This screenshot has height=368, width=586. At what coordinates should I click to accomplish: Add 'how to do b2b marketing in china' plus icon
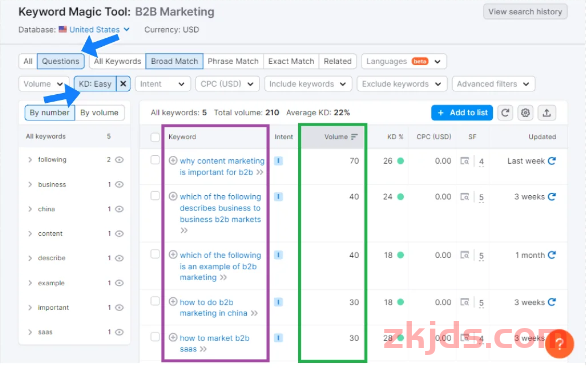(173, 301)
